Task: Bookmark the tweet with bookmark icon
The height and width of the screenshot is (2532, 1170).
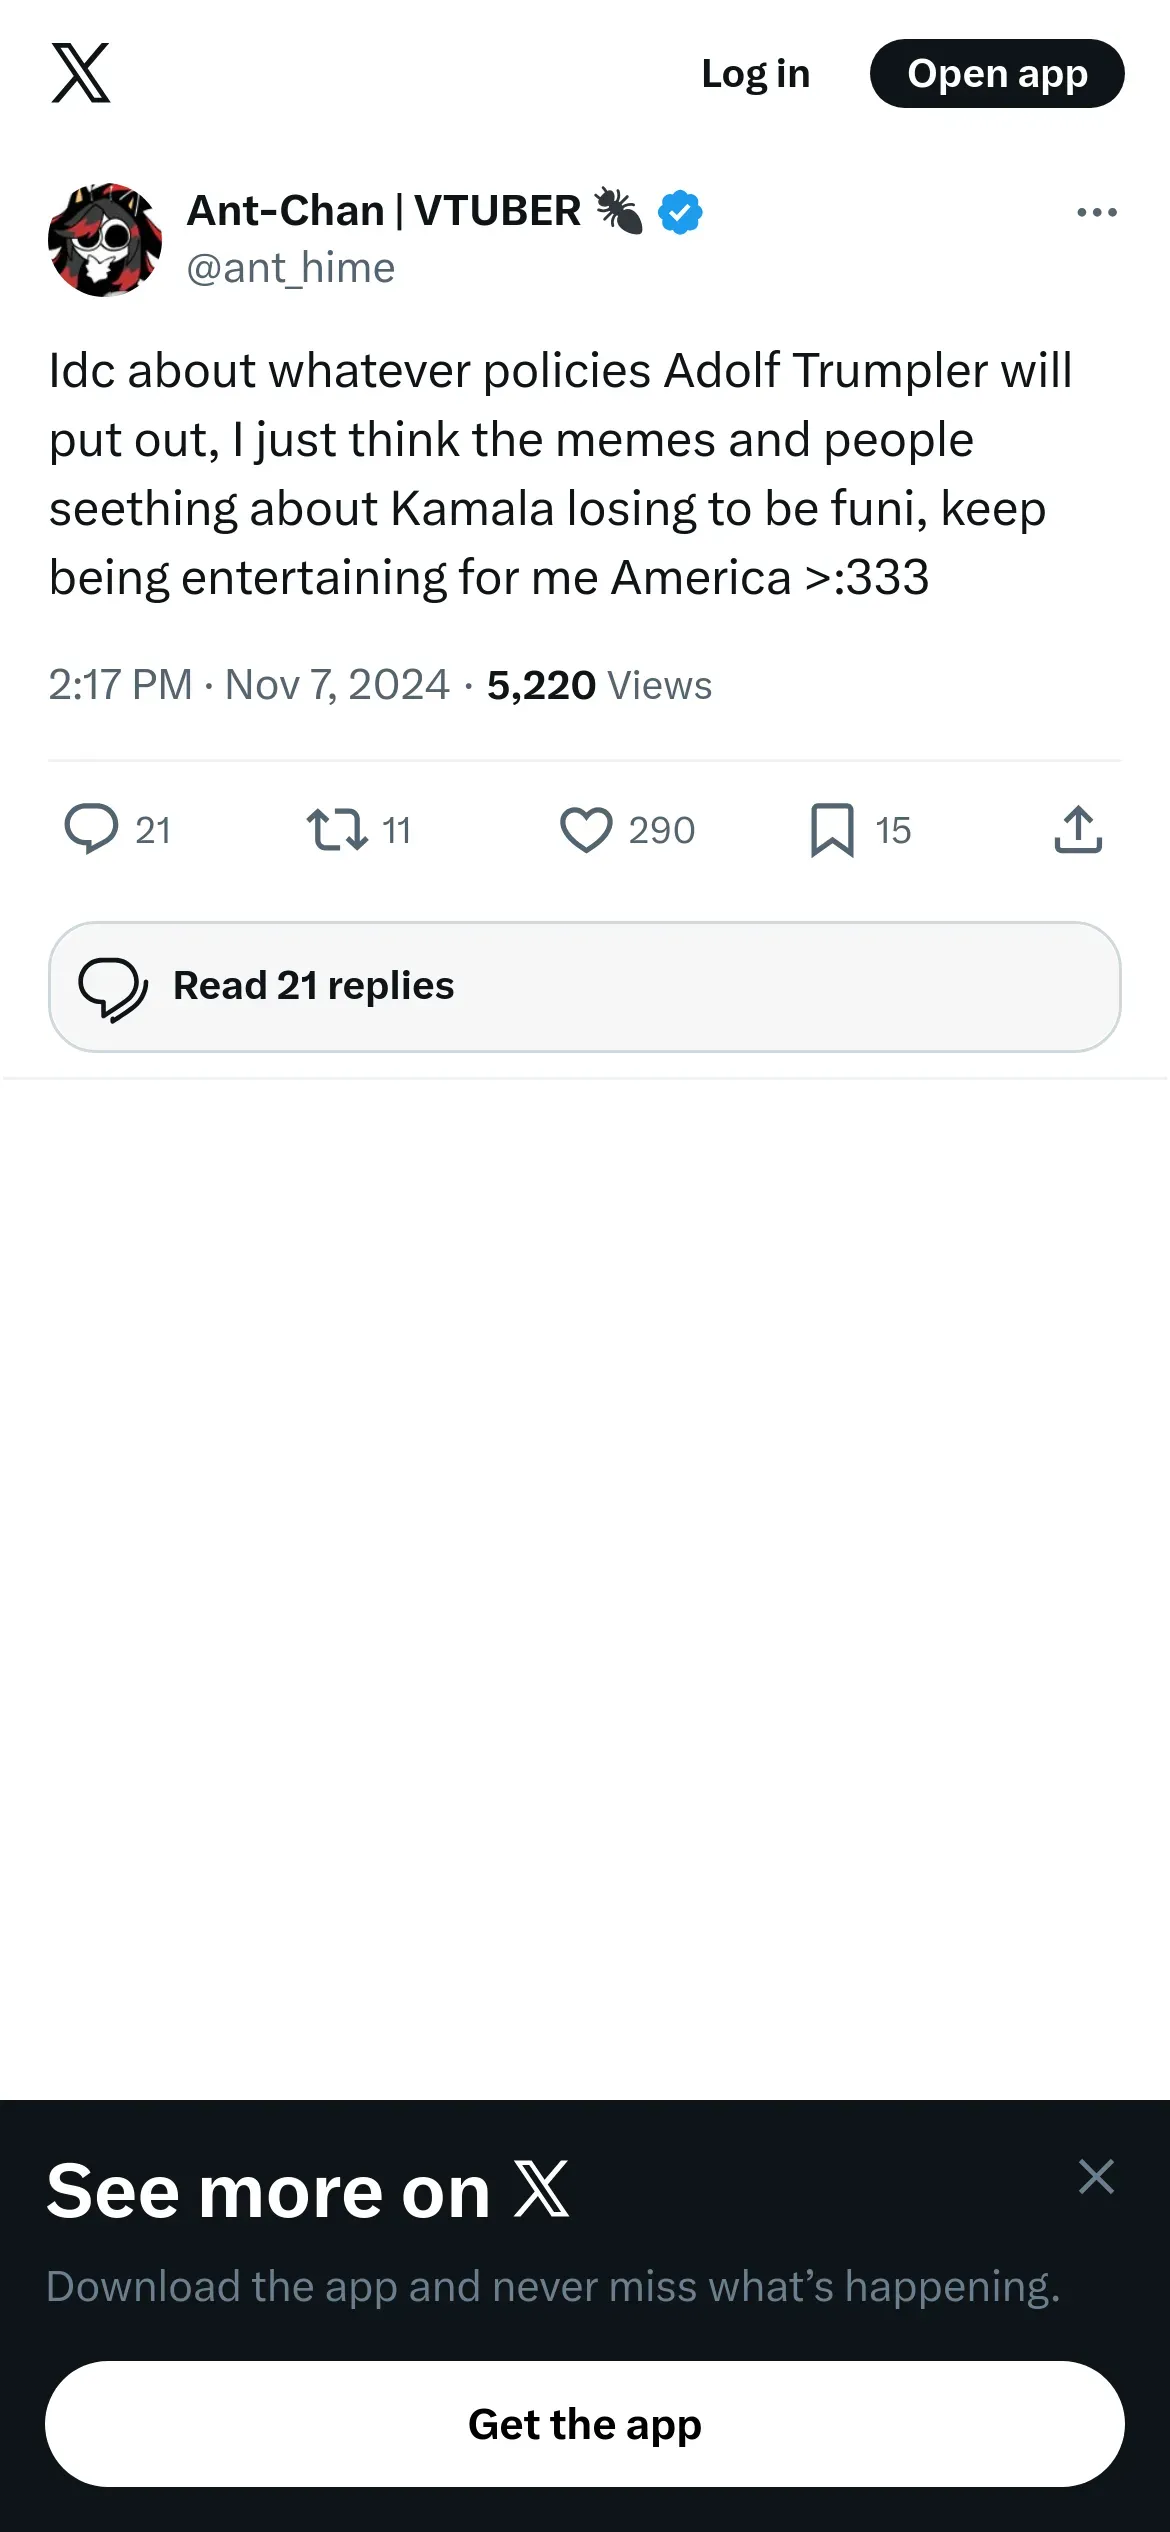Action: point(832,830)
